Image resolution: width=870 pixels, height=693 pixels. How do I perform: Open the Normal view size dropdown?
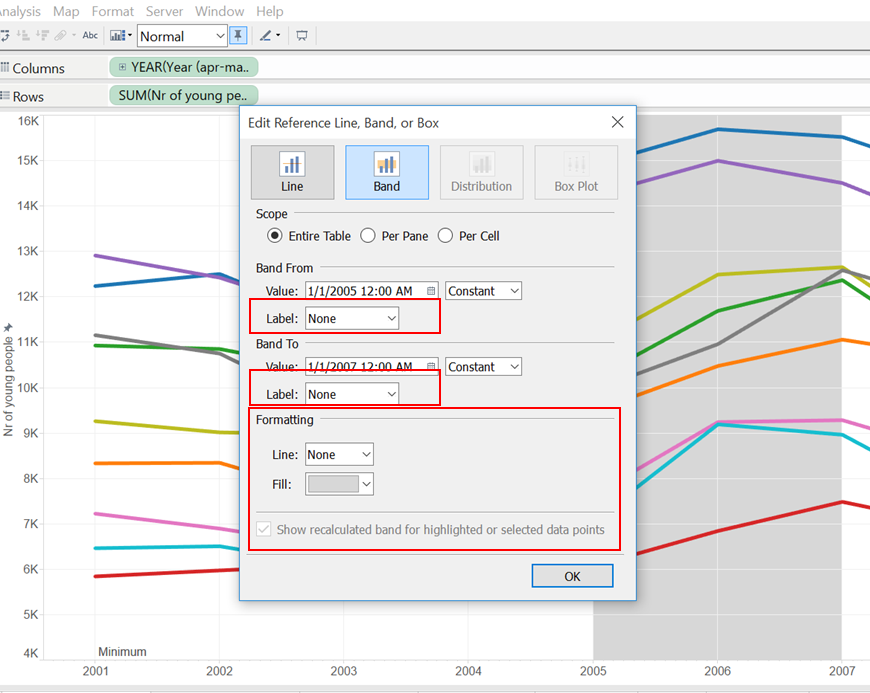[x=182, y=36]
